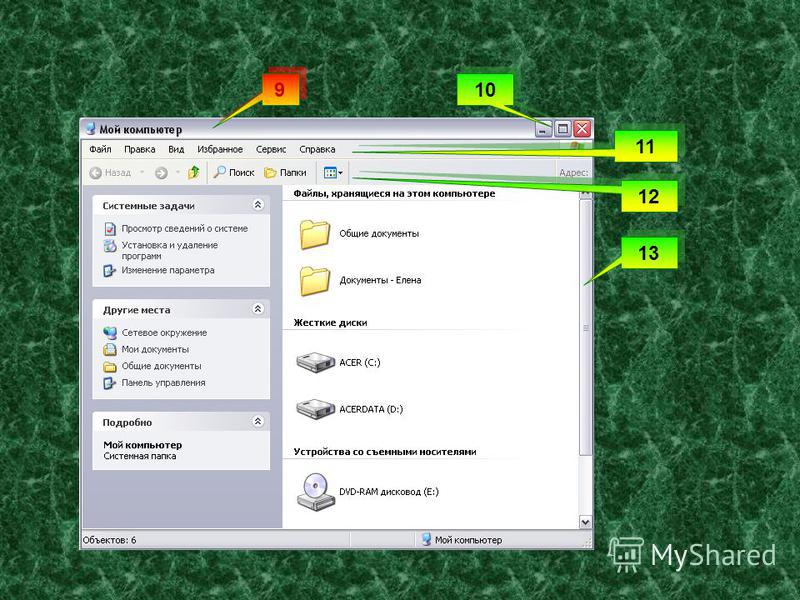Open Мои документы link in sidebar
This screenshot has height=600, width=800.
click(x=155, y=349)
